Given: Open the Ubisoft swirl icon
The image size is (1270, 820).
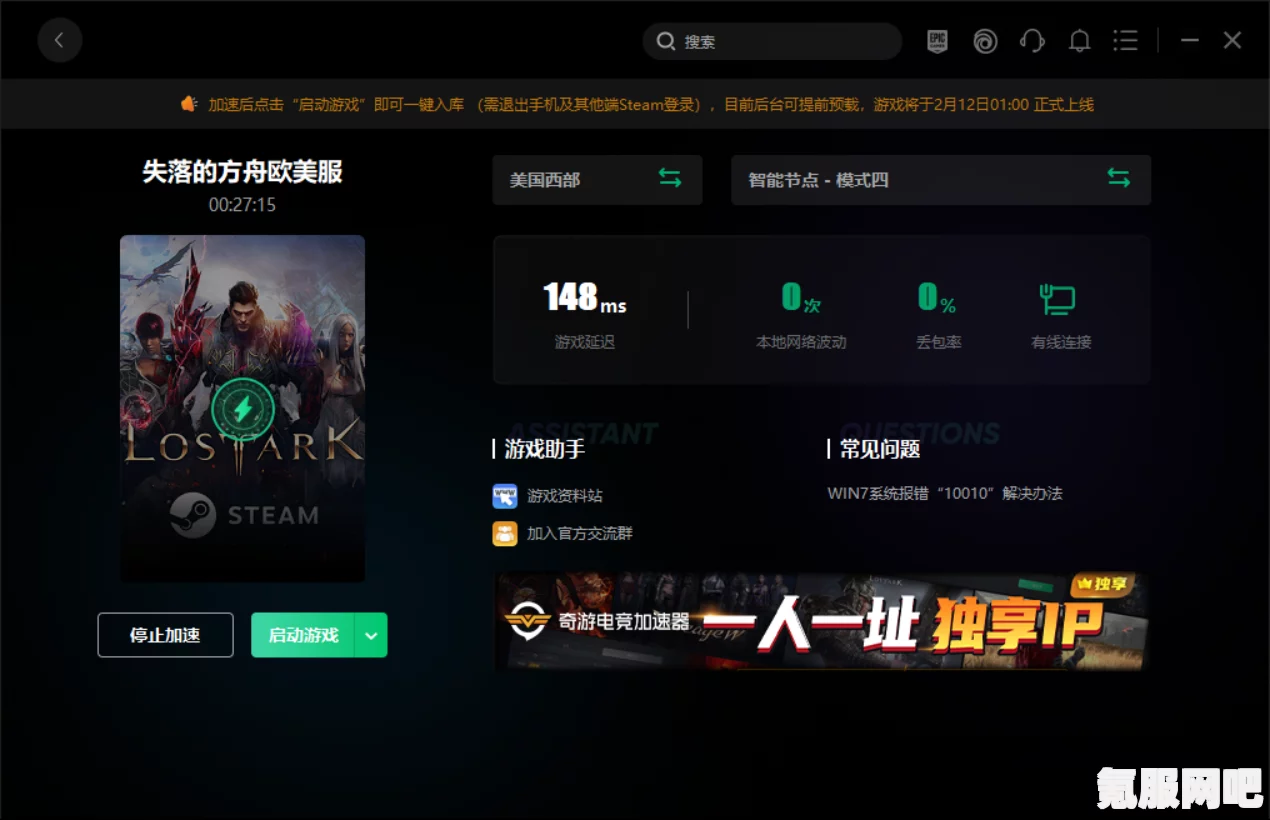Looking at the screenshot, I should coord(985,41).
